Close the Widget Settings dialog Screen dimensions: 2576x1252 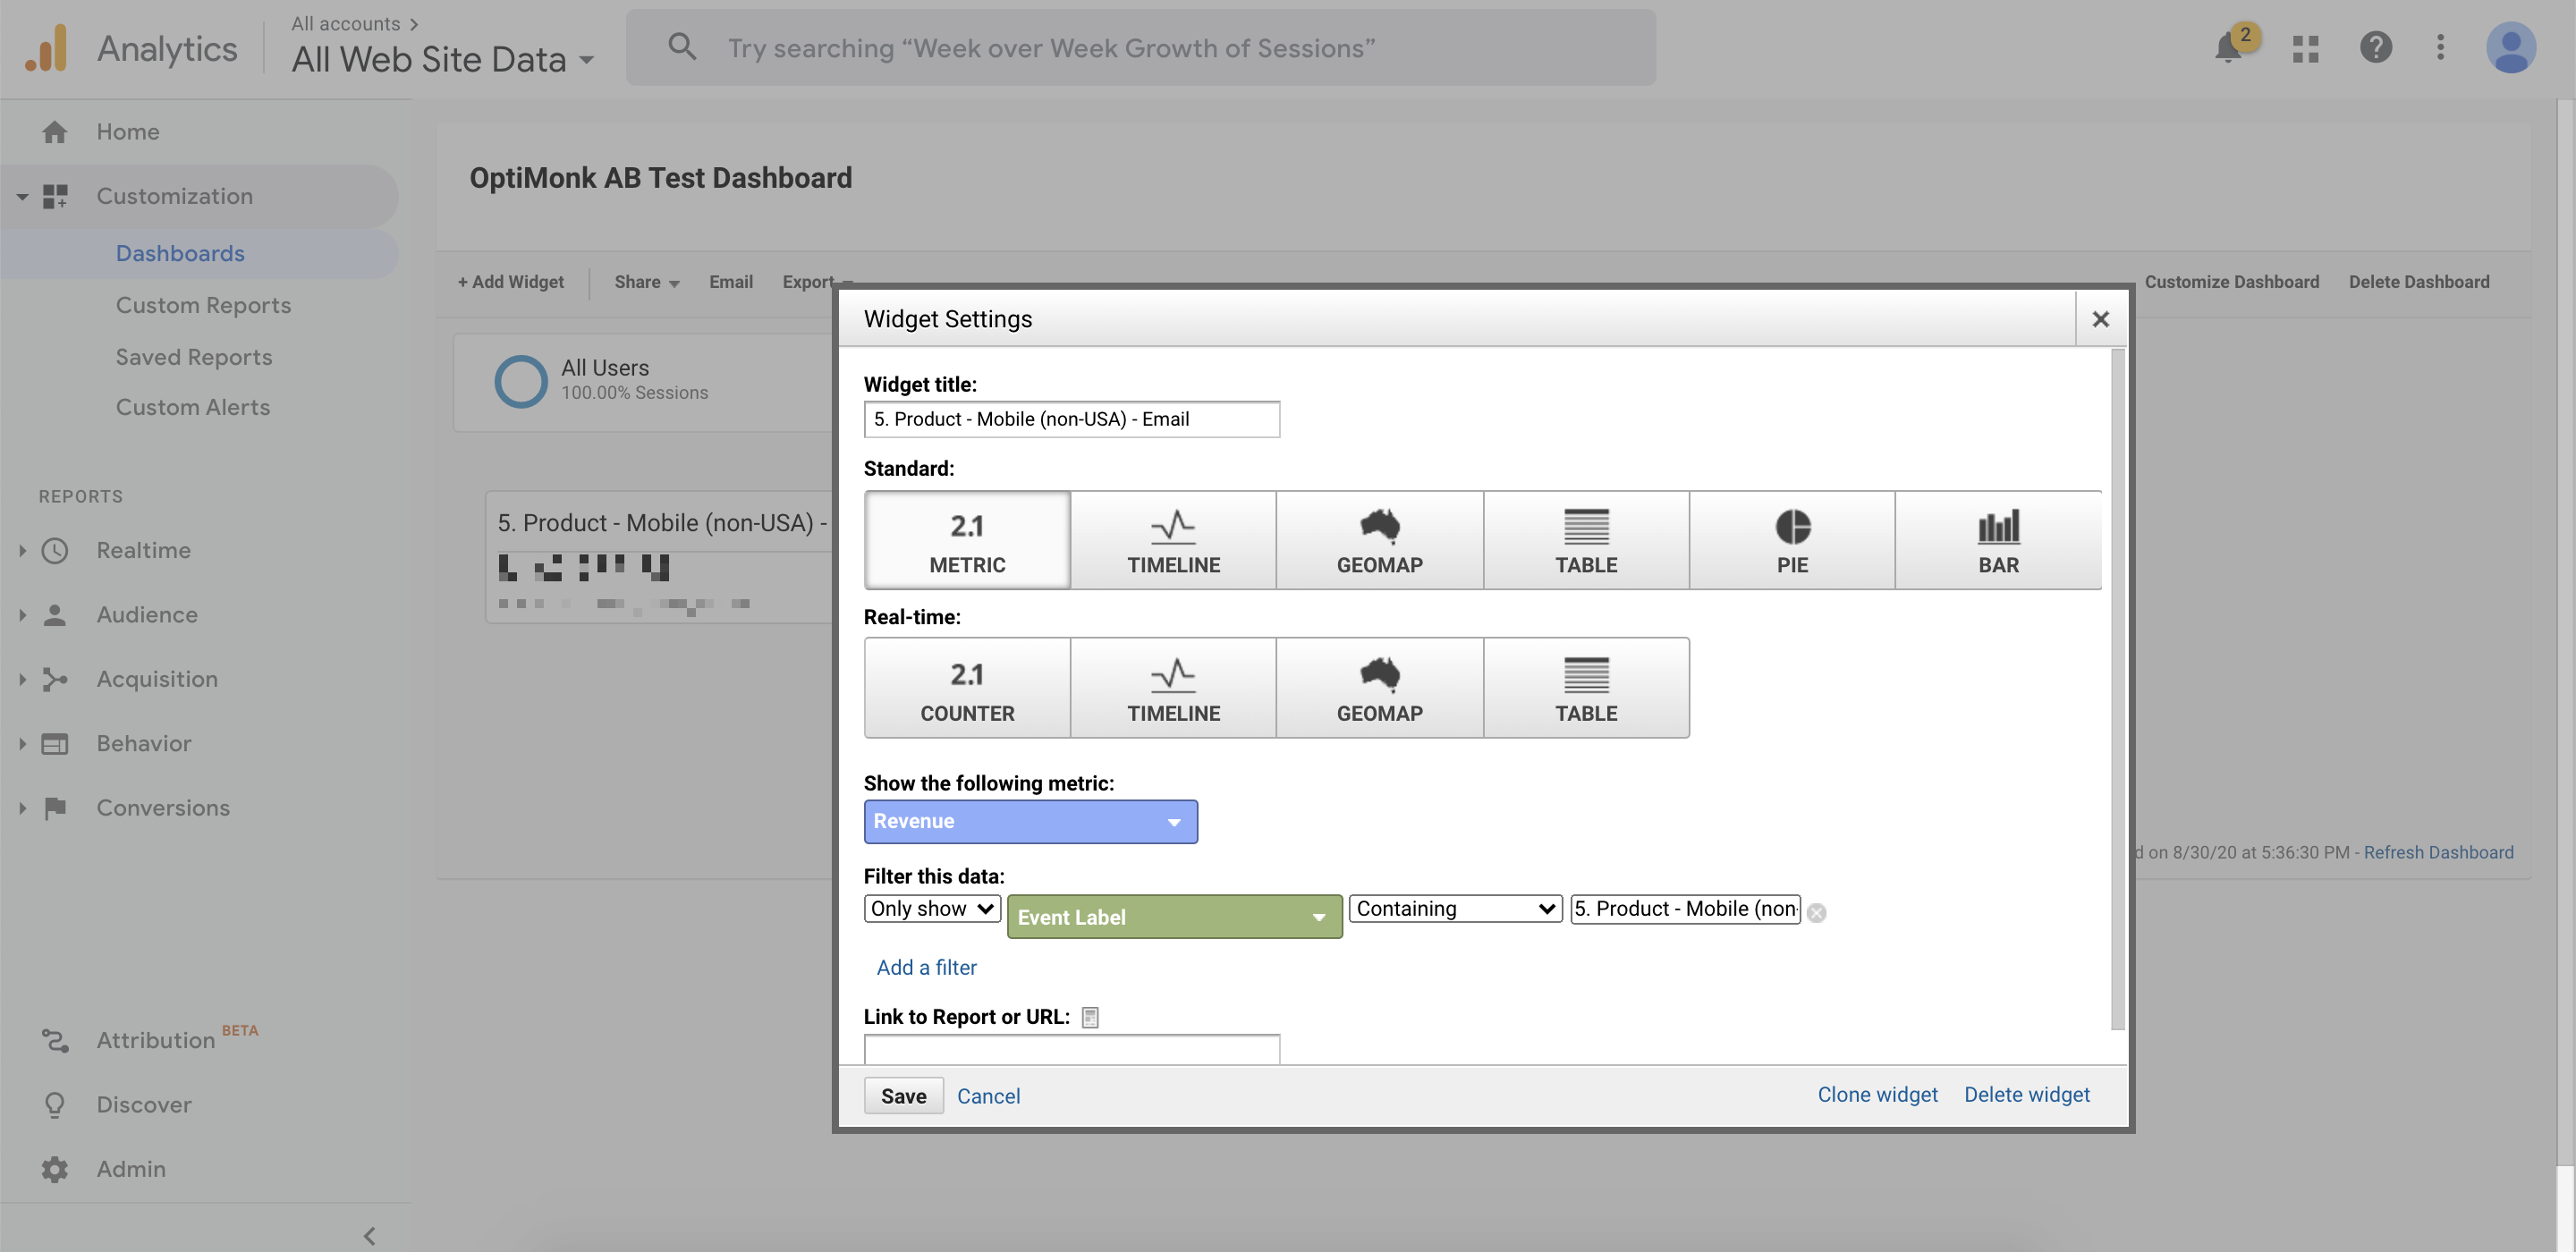[x=2100, y=319]
